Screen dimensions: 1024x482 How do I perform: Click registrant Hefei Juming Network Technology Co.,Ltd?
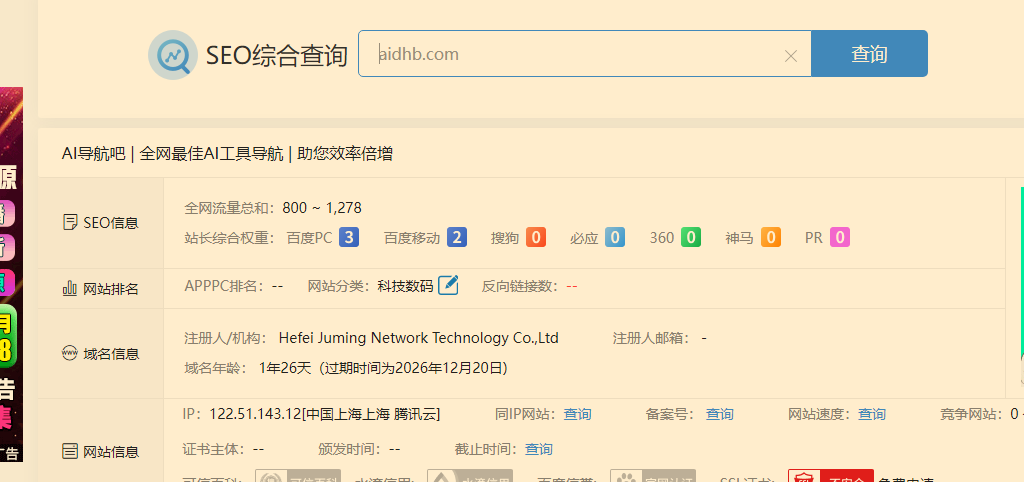point(419,338)
